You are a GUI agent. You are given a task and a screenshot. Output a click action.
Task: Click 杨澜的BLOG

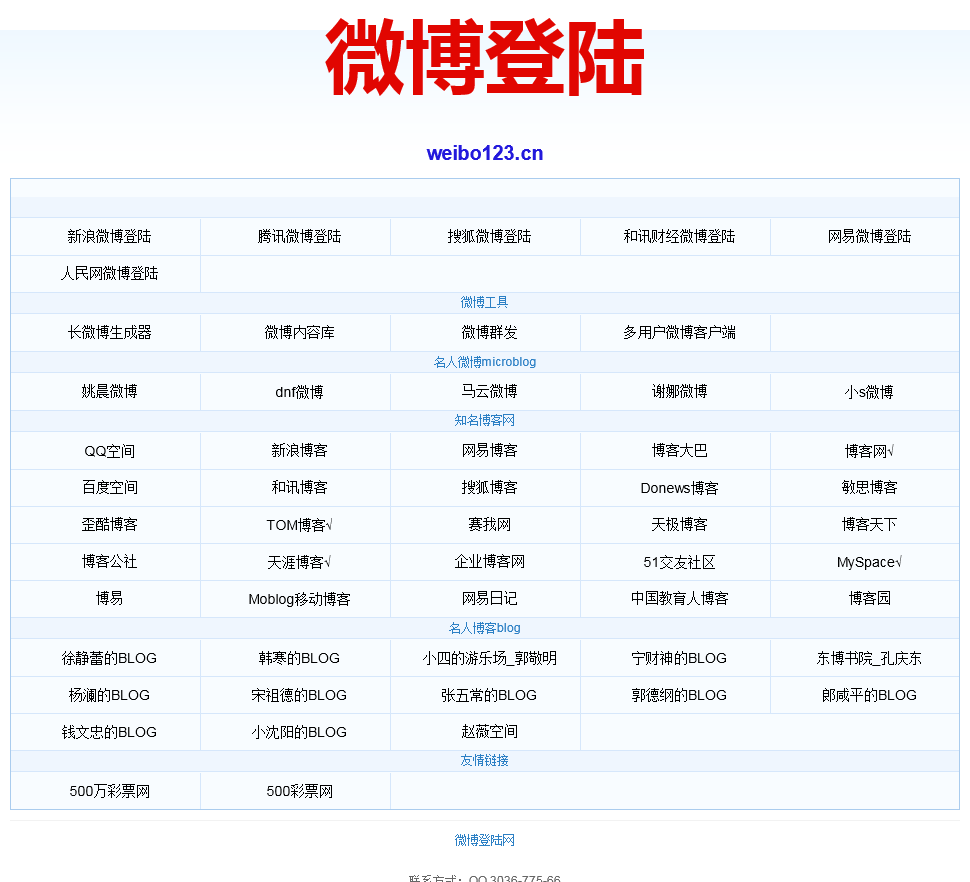pyautogui.click(x=109, y=695)
